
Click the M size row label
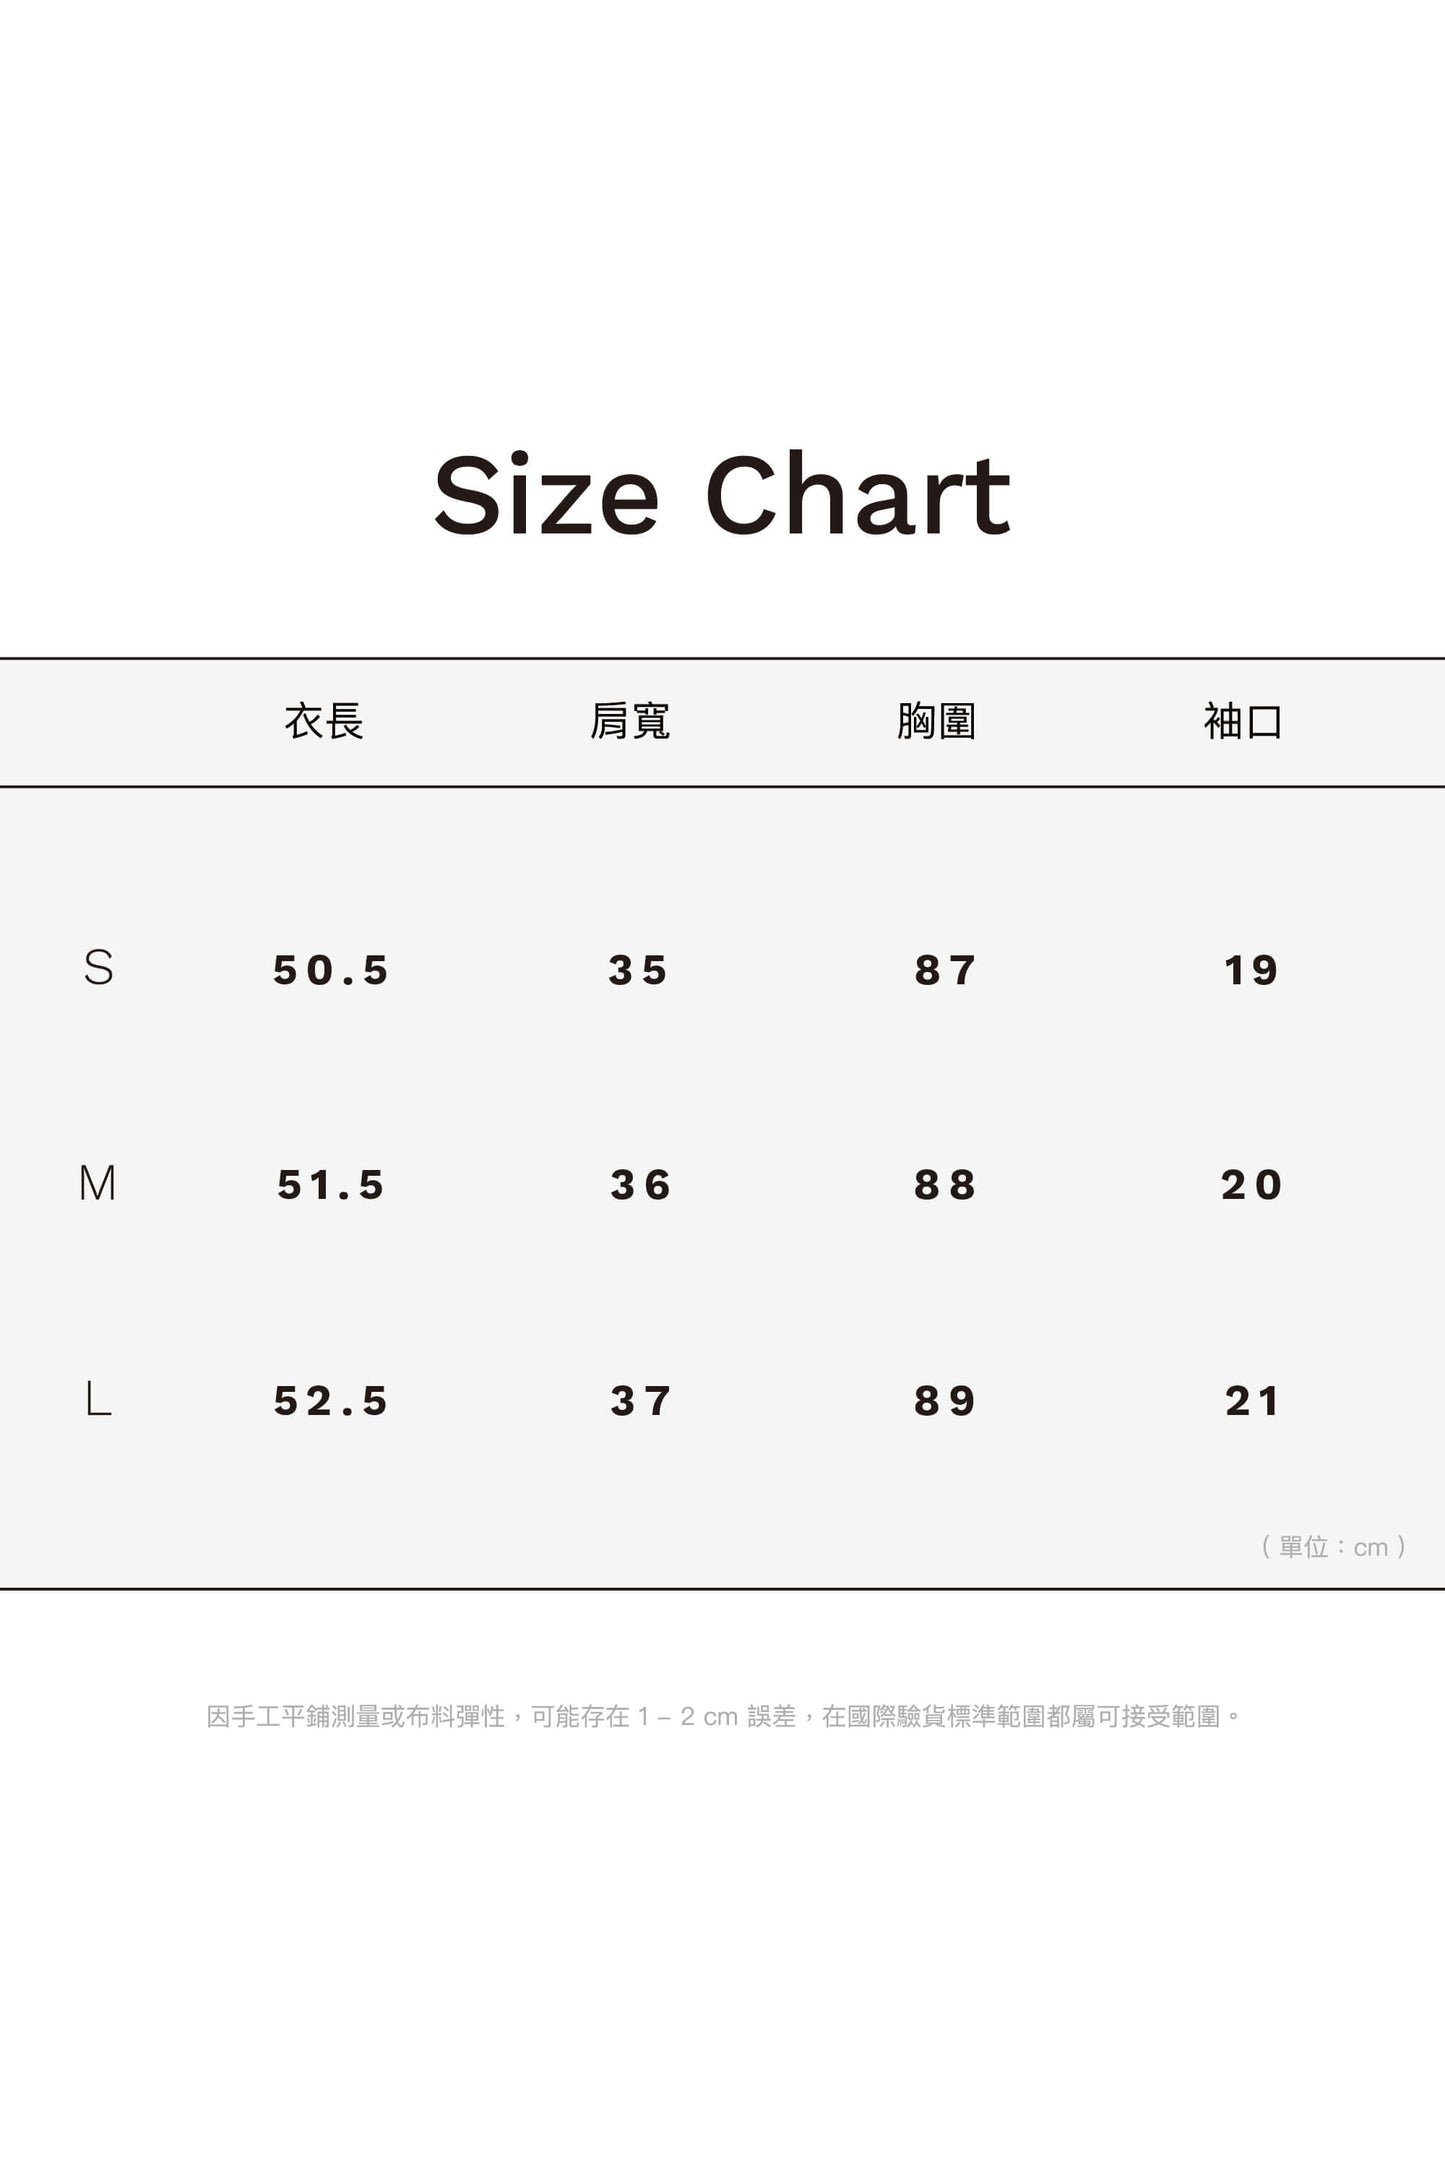[98, 1184]
